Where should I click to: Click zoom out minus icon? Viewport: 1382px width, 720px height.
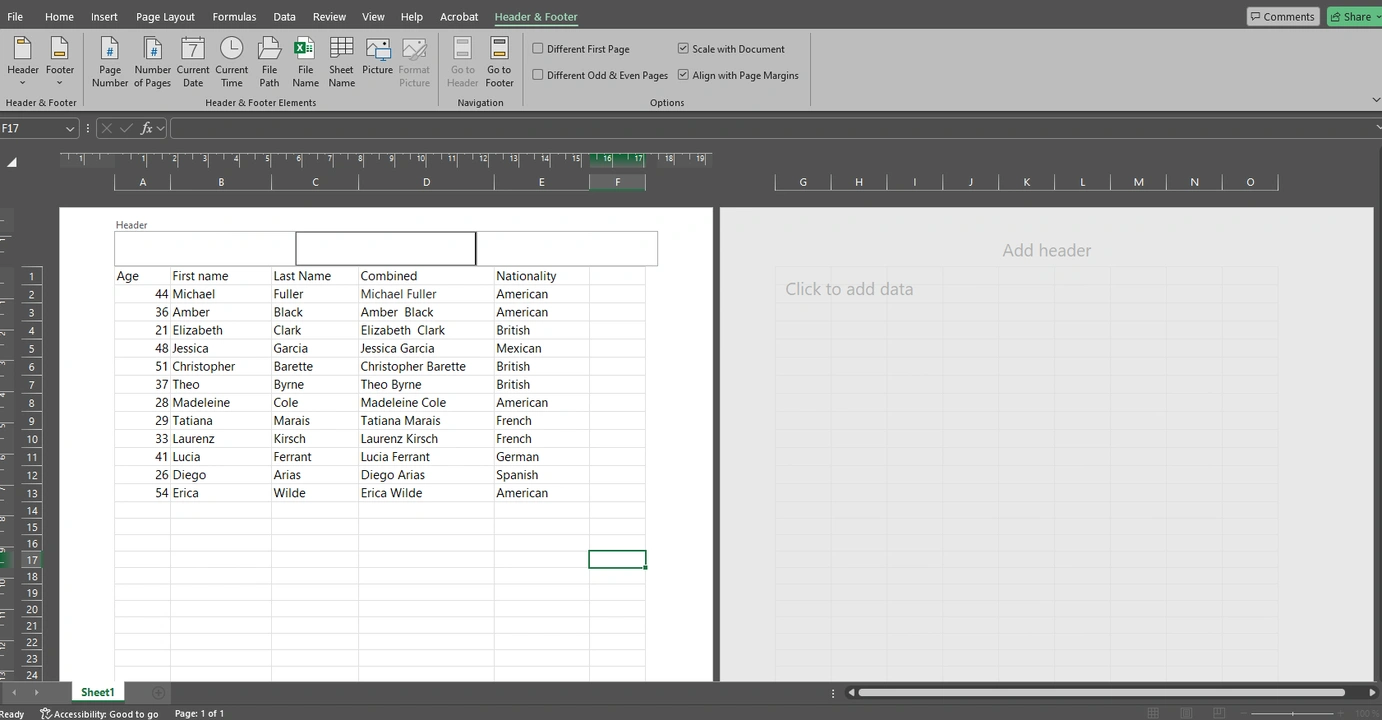1245,713
